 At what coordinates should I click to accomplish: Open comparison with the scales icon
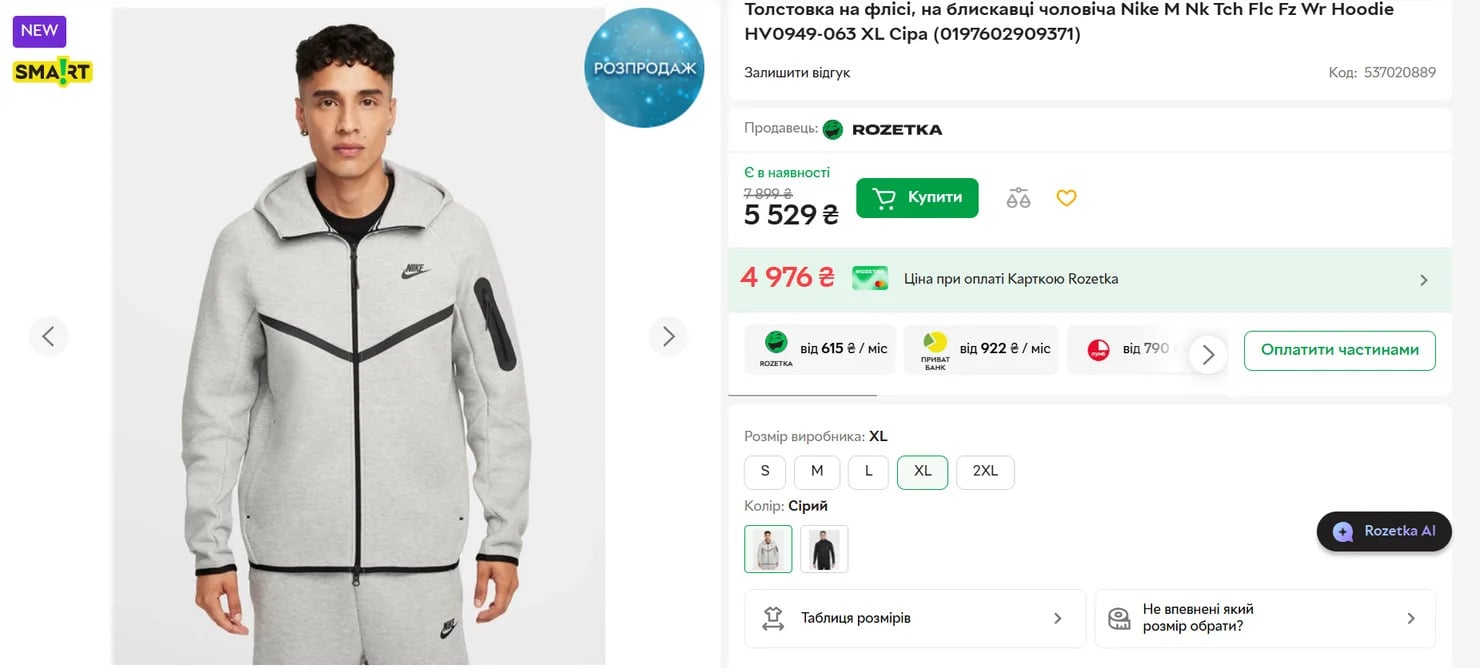(x=1018, y=197)
